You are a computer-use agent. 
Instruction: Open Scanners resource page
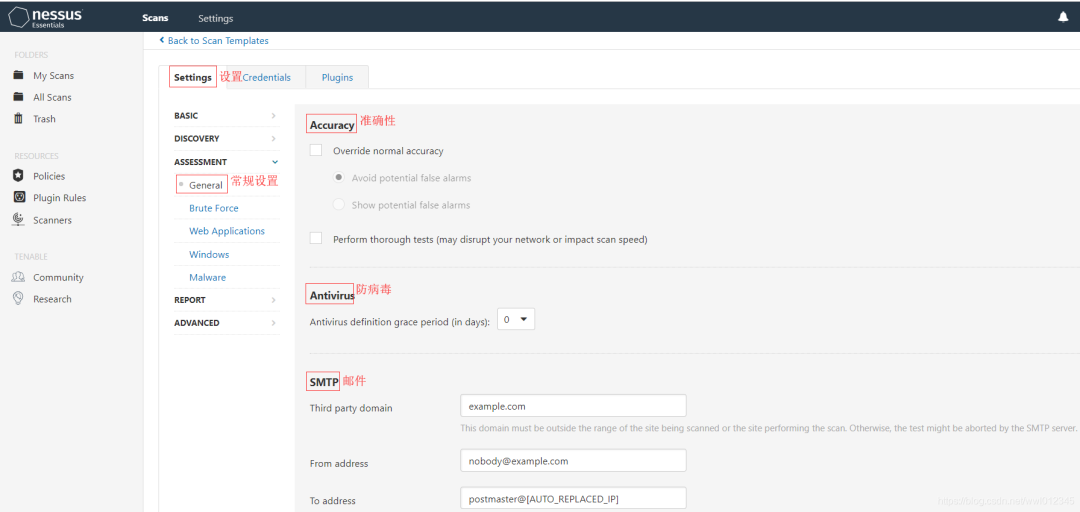click(52, 220)
